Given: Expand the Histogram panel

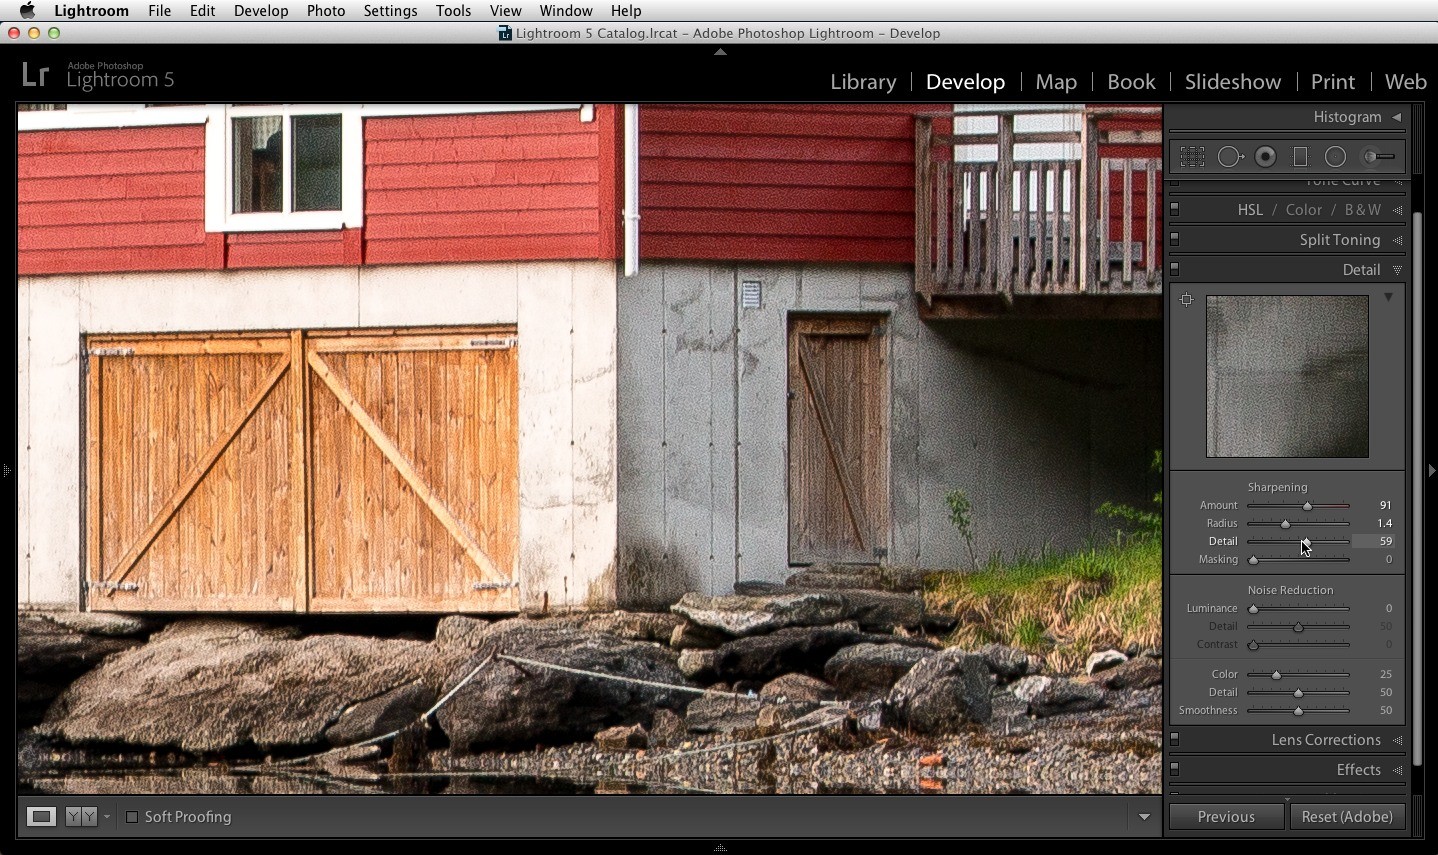Looking at the screenshot, I should coord(1397,117).
